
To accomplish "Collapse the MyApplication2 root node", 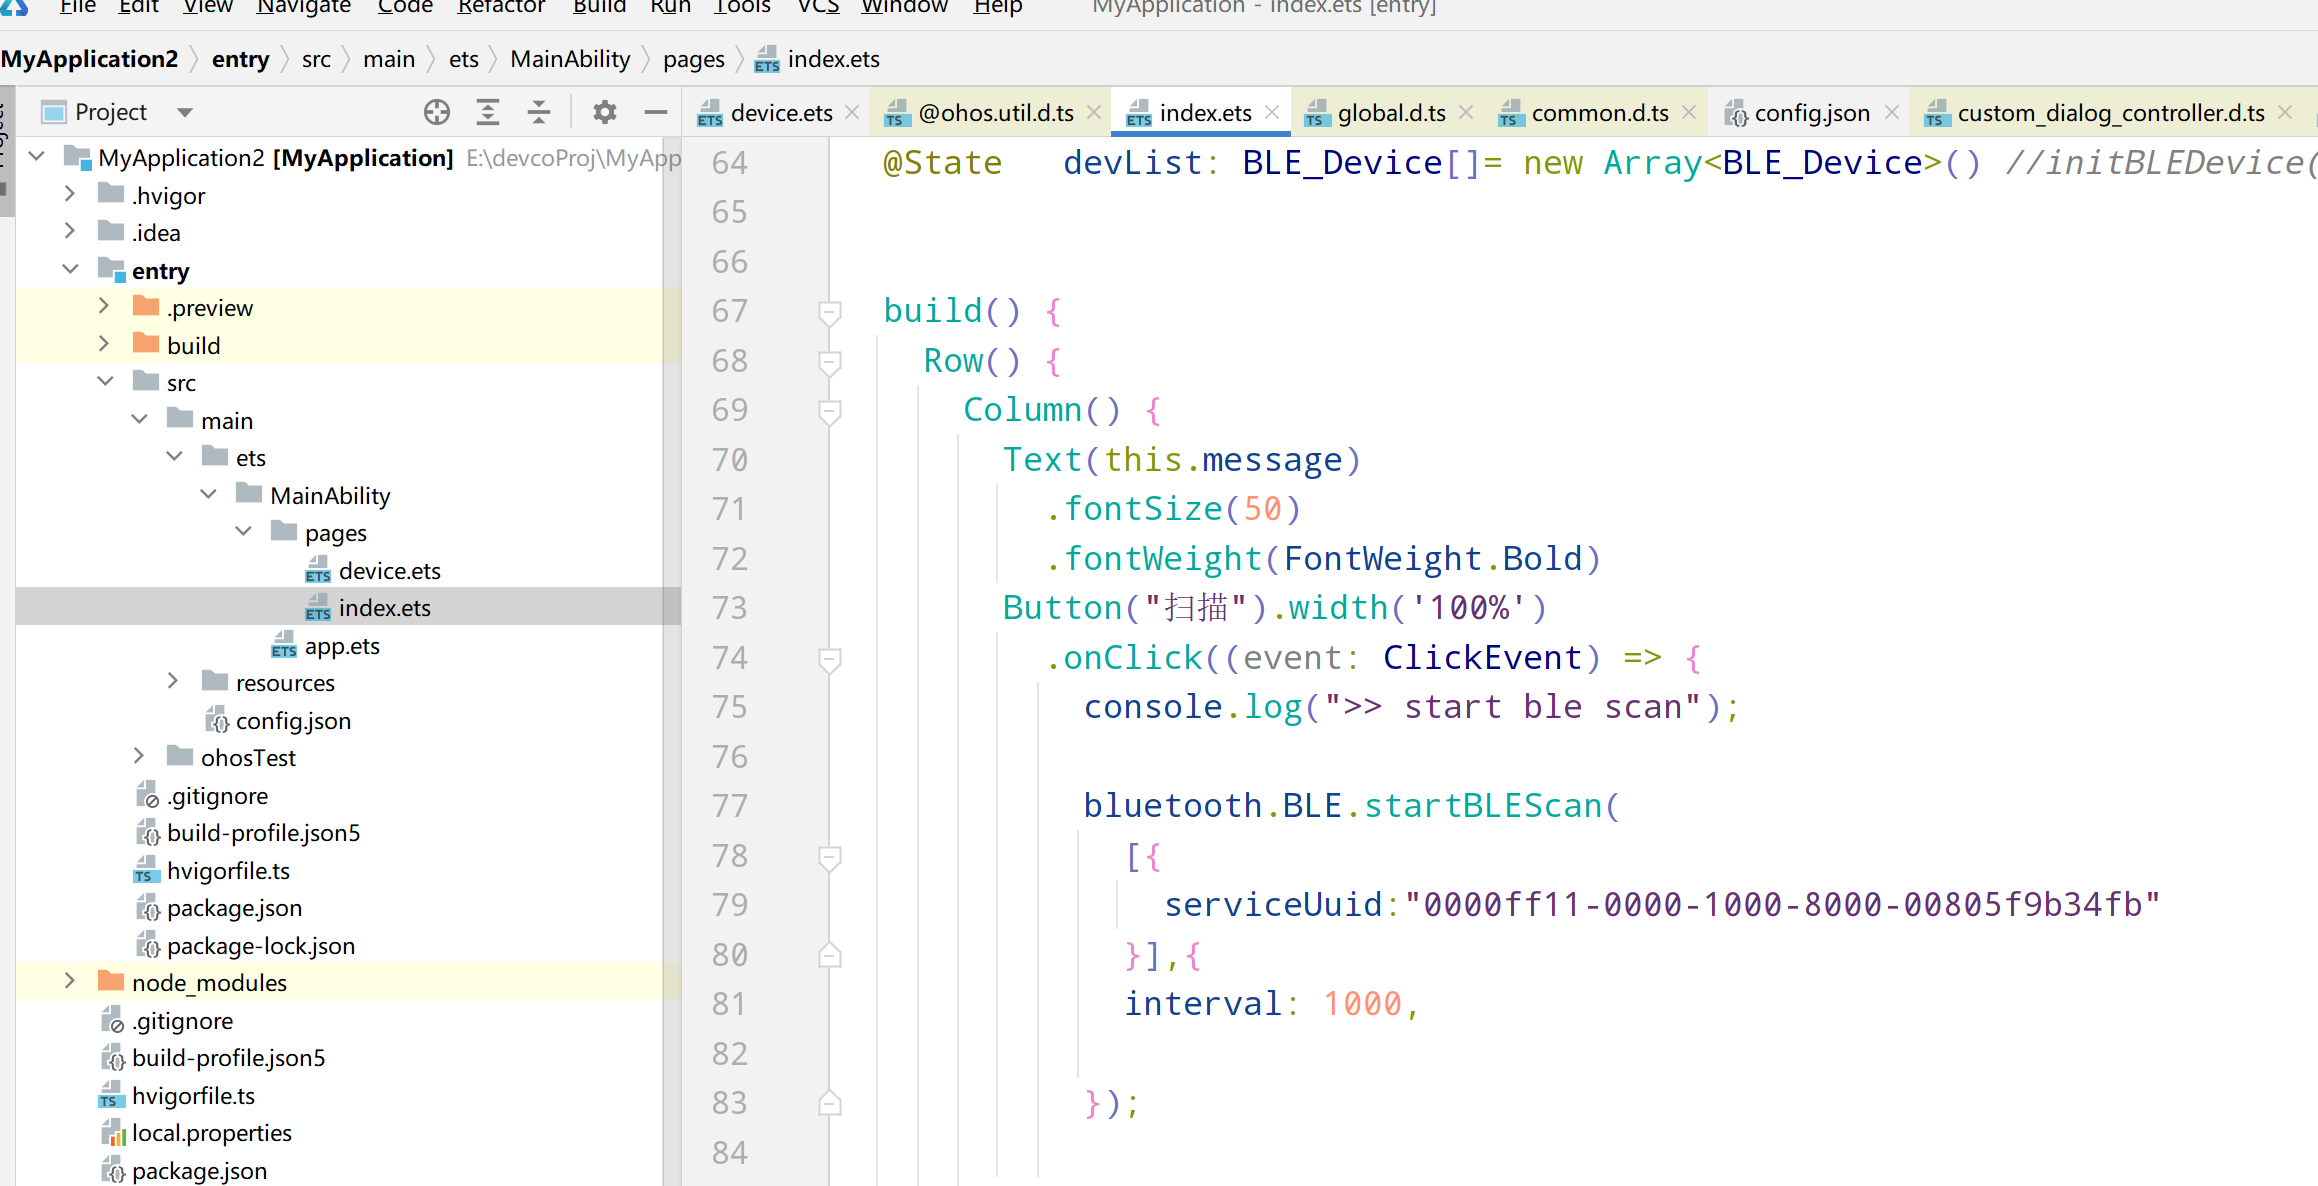I will tap(37, 157).
